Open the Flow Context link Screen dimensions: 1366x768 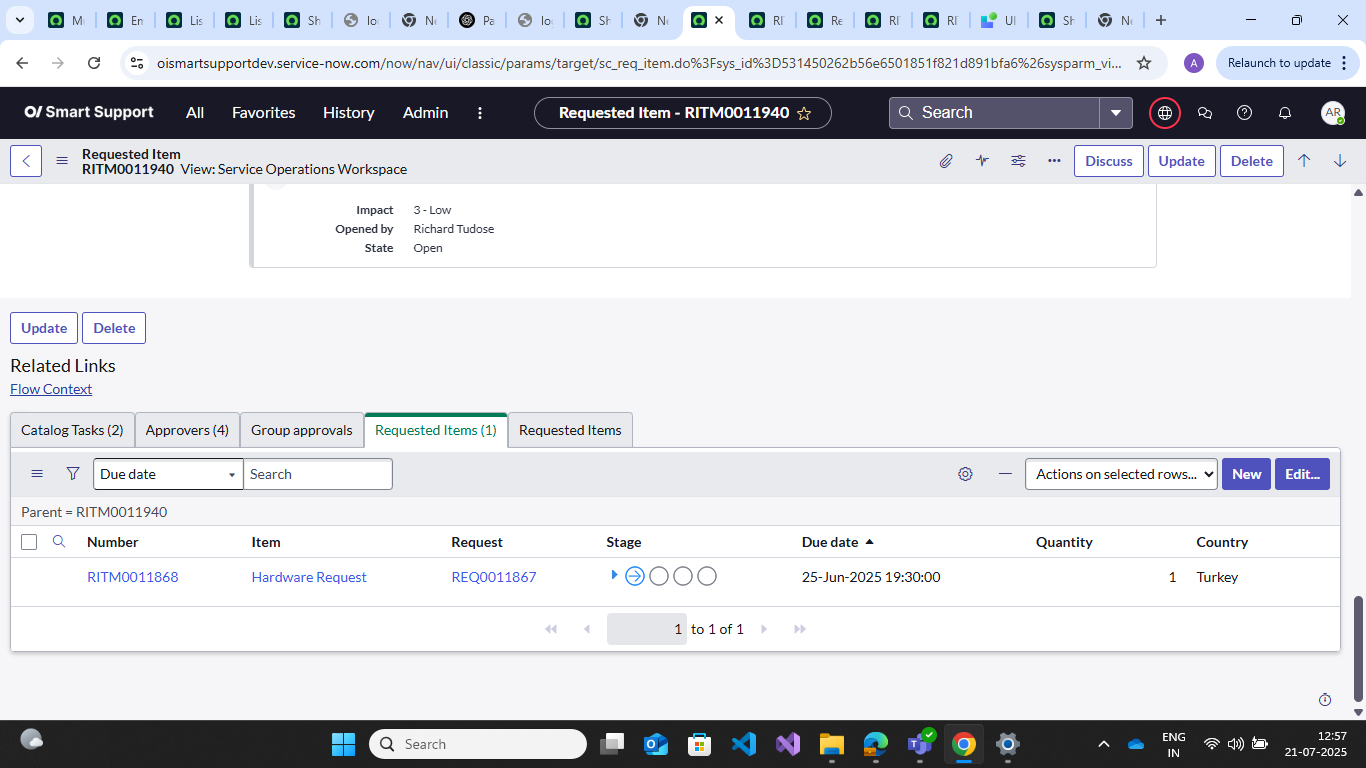click(50, 388)
